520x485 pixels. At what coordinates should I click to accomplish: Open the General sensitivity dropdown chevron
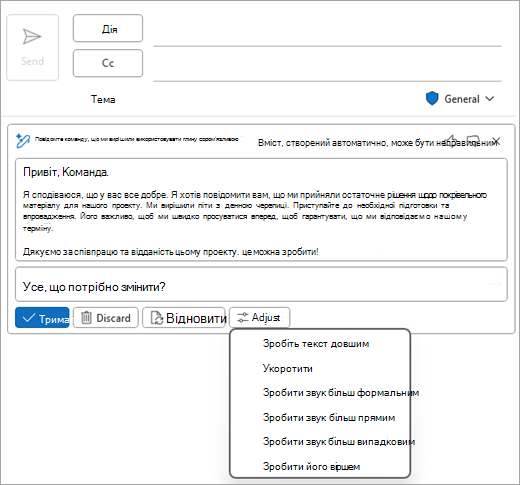(x=489, y=99)
